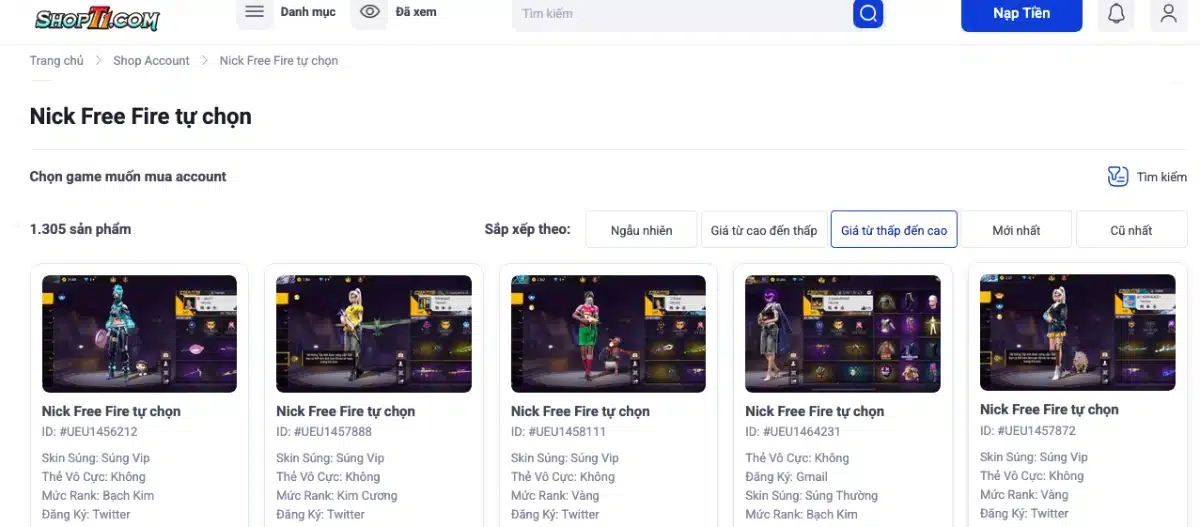Screen dimensions: 1200x527
Task: Open thumbnail of account #UEU1456212
Action: pos(139,333)
